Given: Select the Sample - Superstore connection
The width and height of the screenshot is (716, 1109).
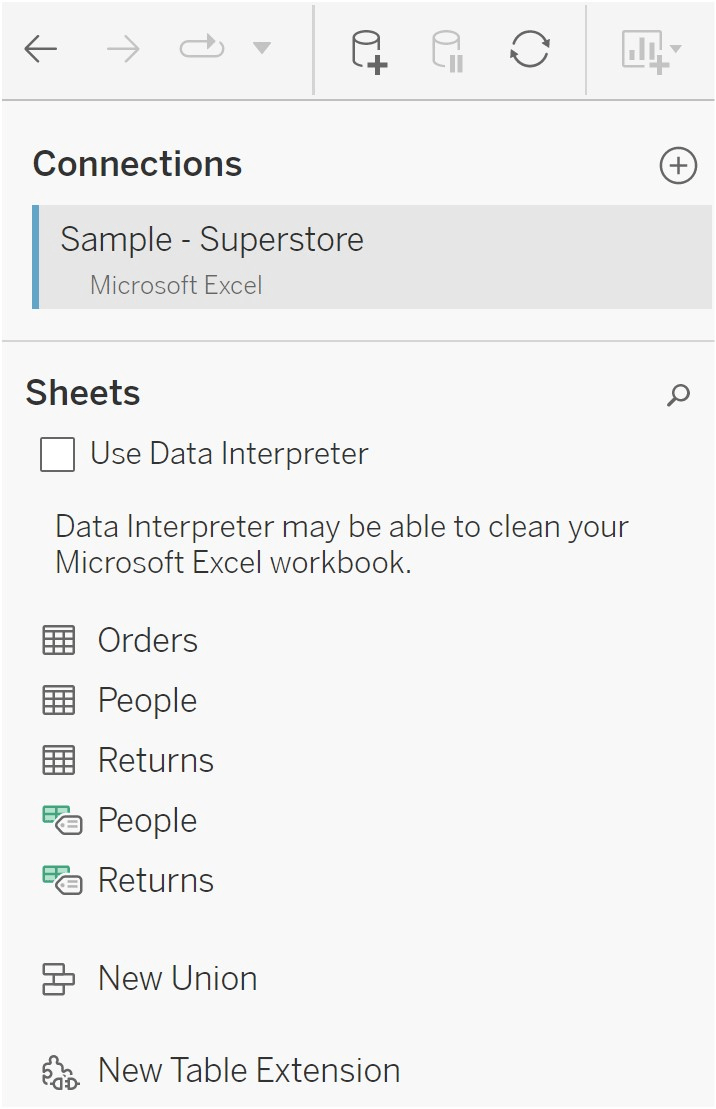Looking at the screenshot, I should click(x=211, y=240).
